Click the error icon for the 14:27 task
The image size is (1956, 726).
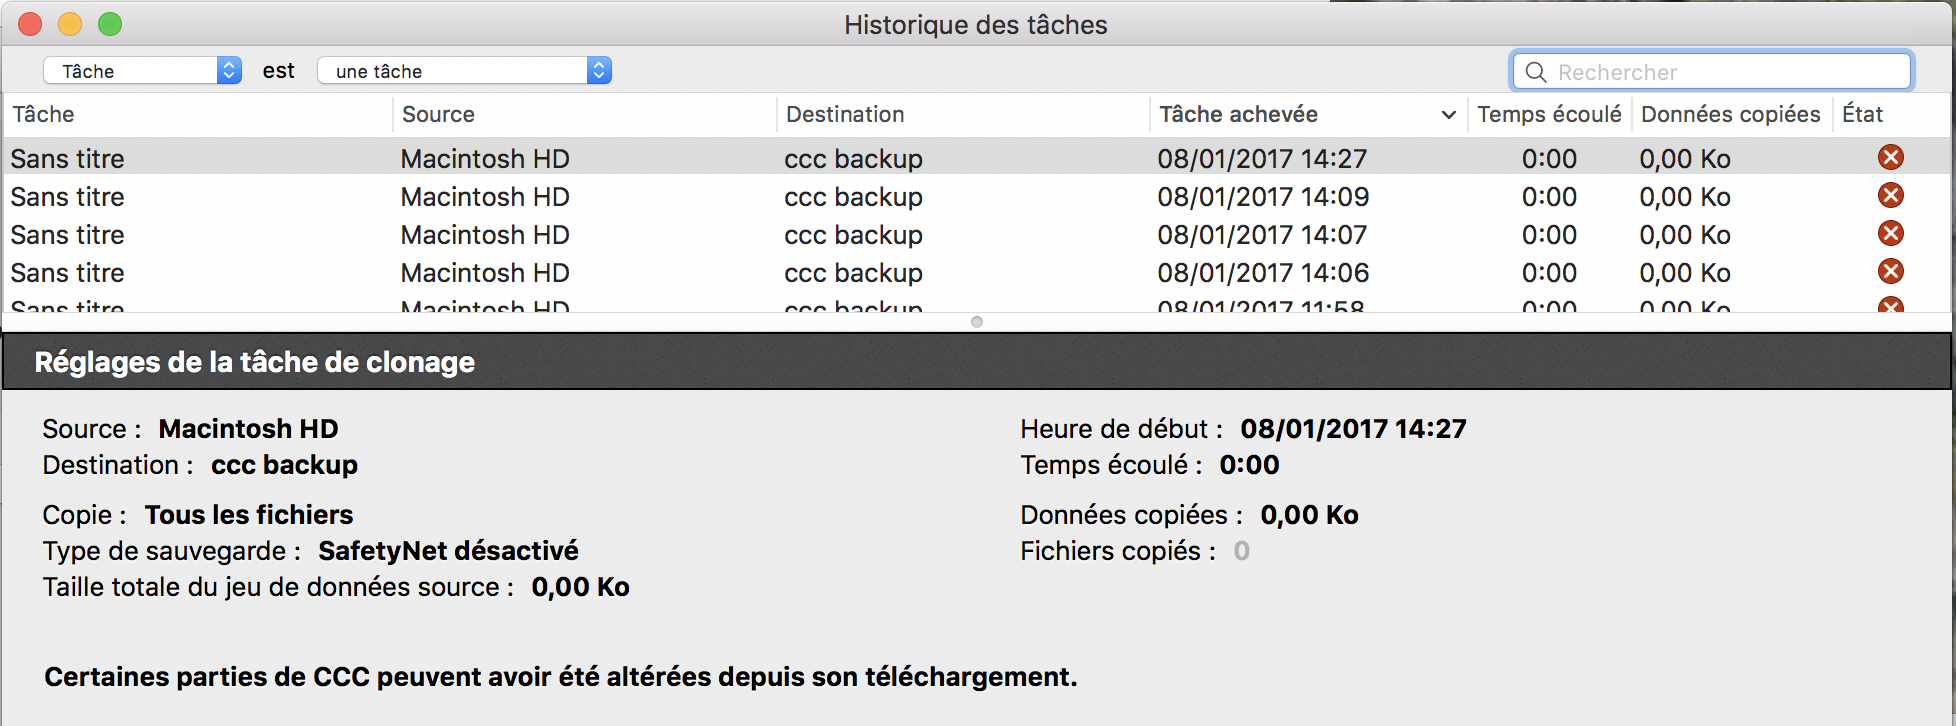[1890, 158]
